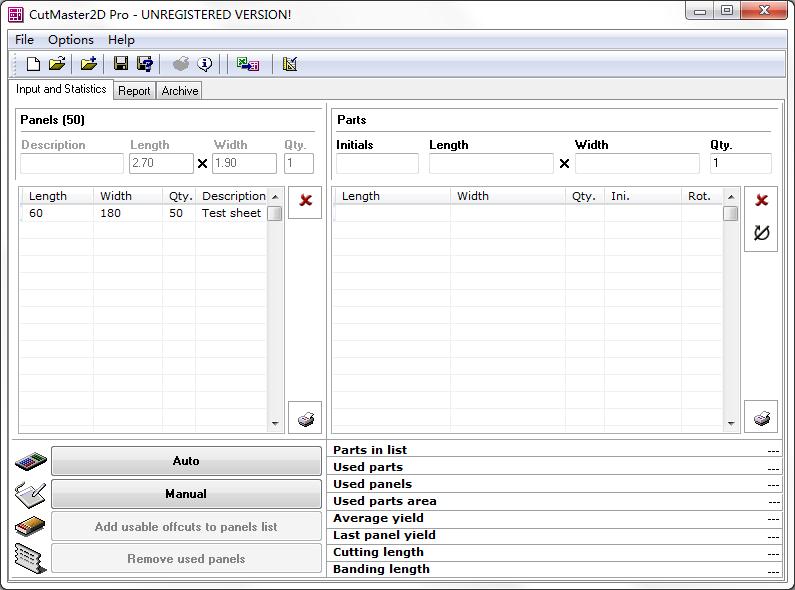Switch to the Archive tab

tap(180, 91)
